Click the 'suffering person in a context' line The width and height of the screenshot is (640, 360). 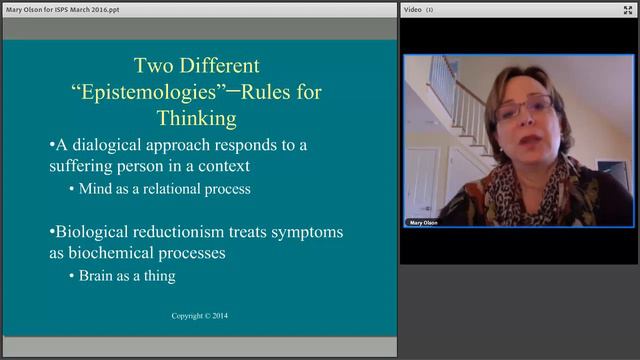point(149,166)
